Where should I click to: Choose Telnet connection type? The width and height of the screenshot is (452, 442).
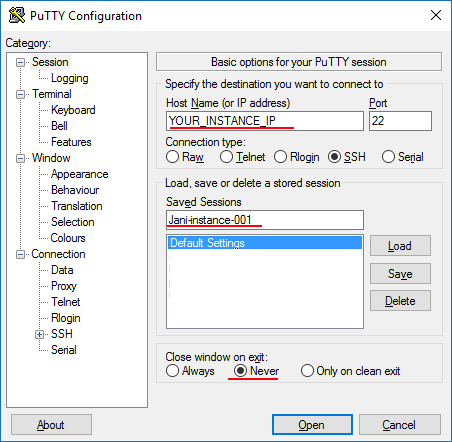(x=226, y=157)
